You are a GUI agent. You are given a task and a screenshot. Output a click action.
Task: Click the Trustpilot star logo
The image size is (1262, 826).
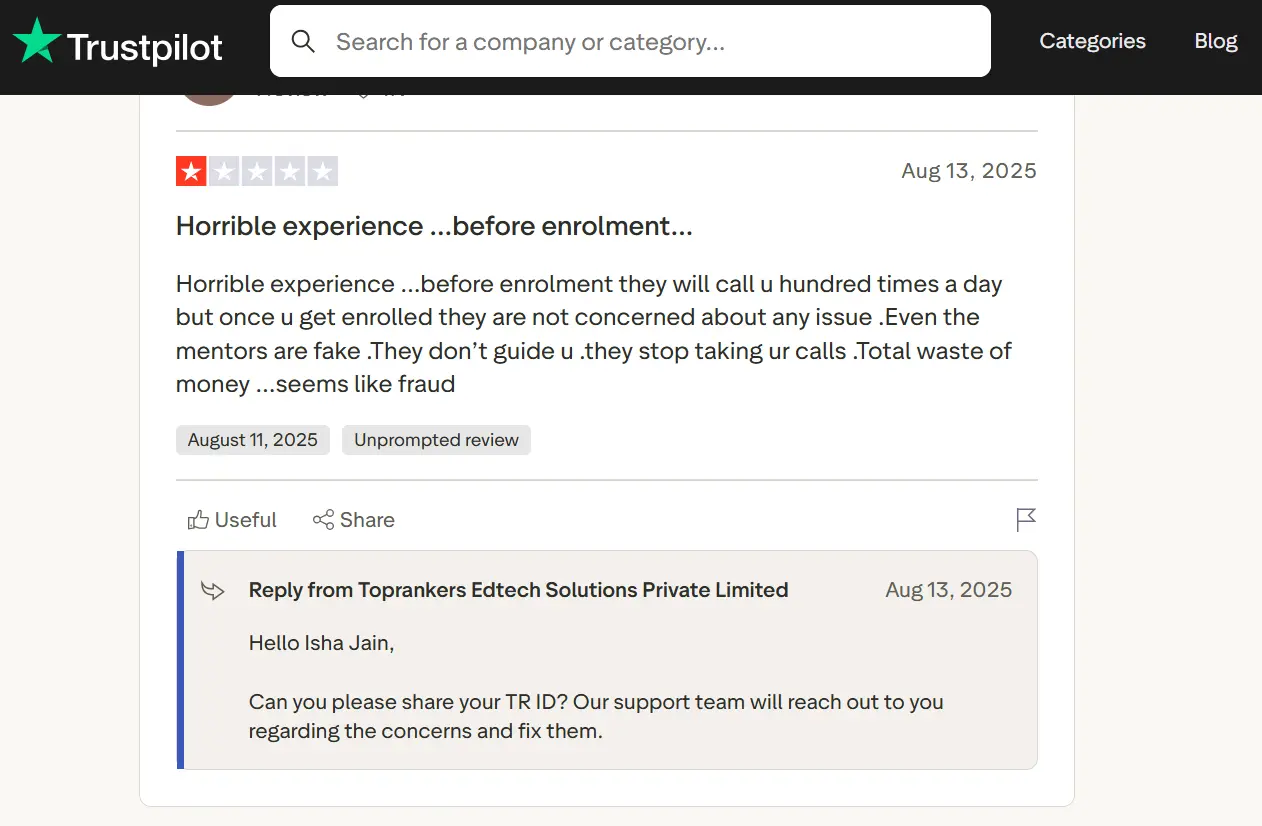(x=37, y=41)
